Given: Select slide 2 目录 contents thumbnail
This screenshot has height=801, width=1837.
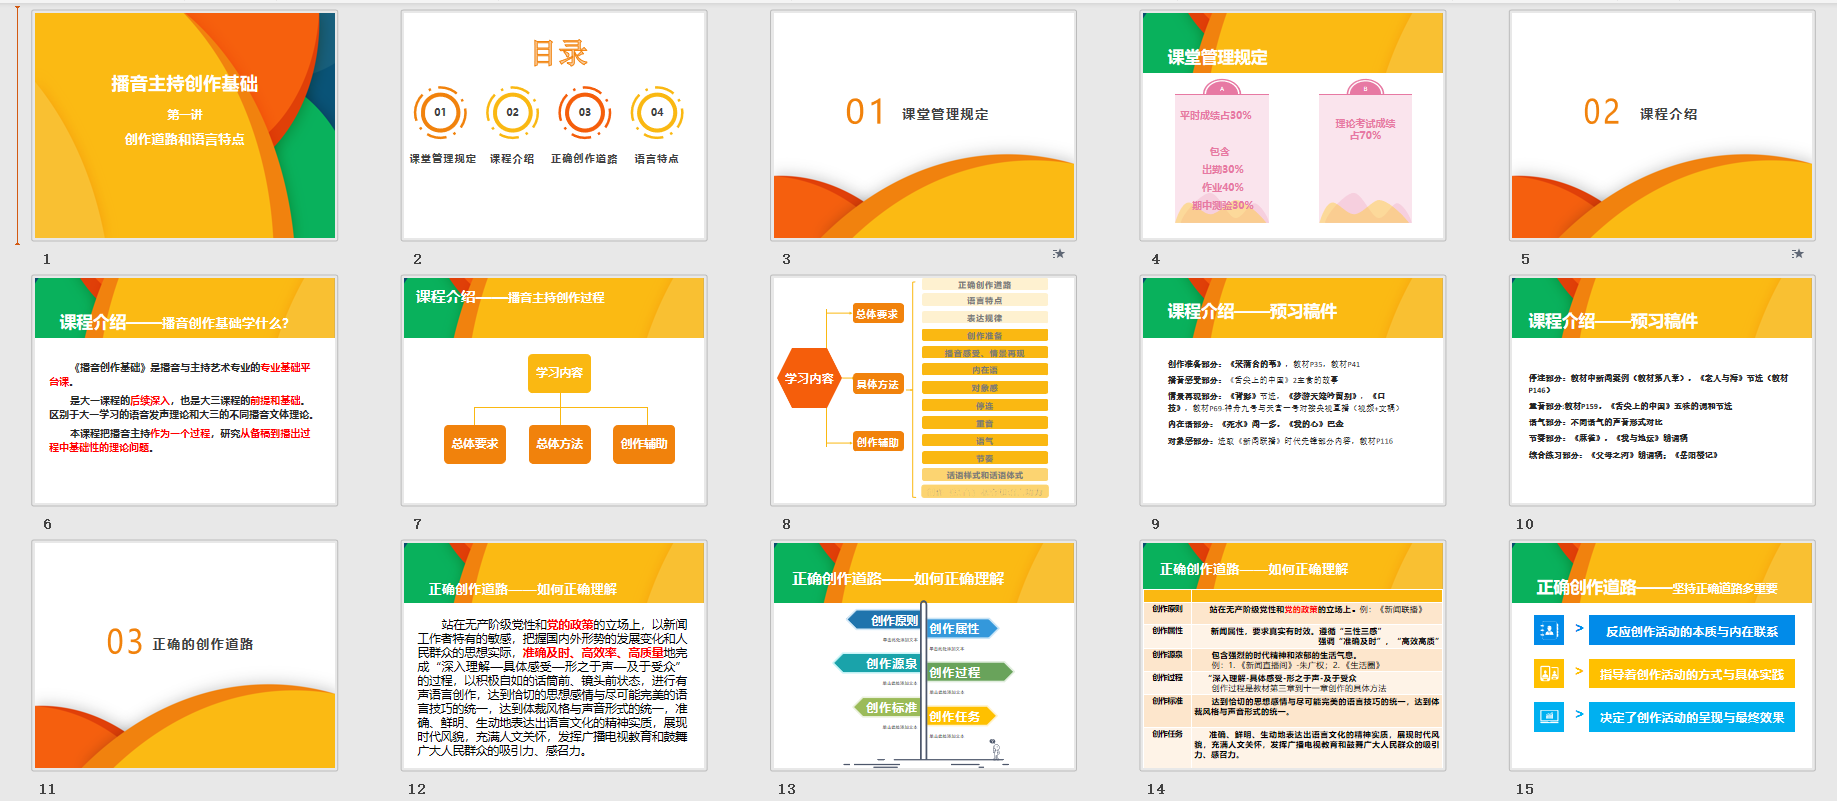Looking at the screenshot, I should point(554,126).
